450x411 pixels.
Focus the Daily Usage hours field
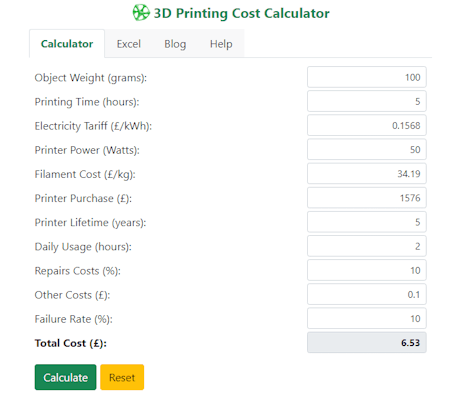(x=367, y=246)
